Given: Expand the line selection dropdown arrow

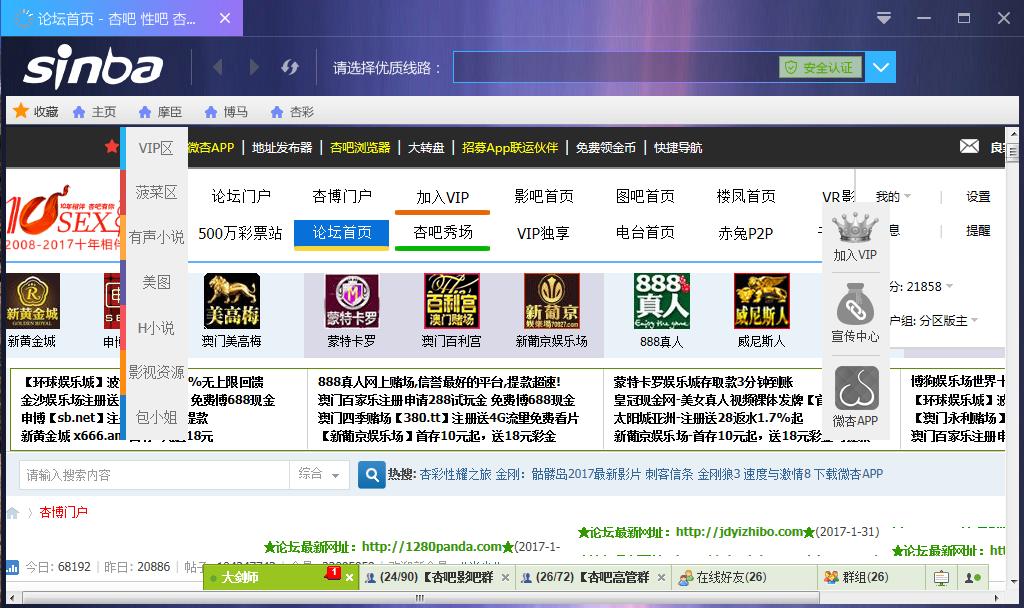Looking at the screenshot, I should click(880, 67).
